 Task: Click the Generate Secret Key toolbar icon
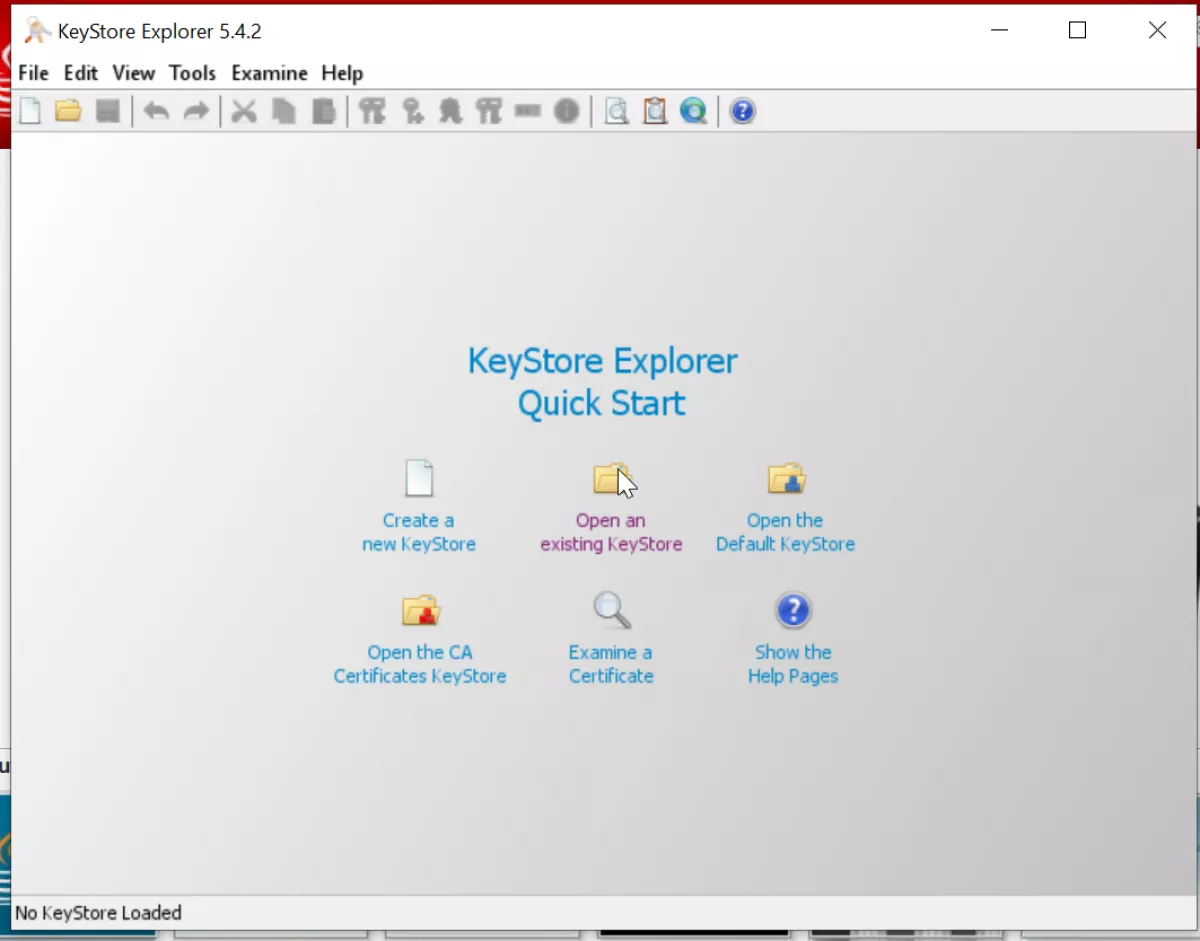(x=412, y=111)
